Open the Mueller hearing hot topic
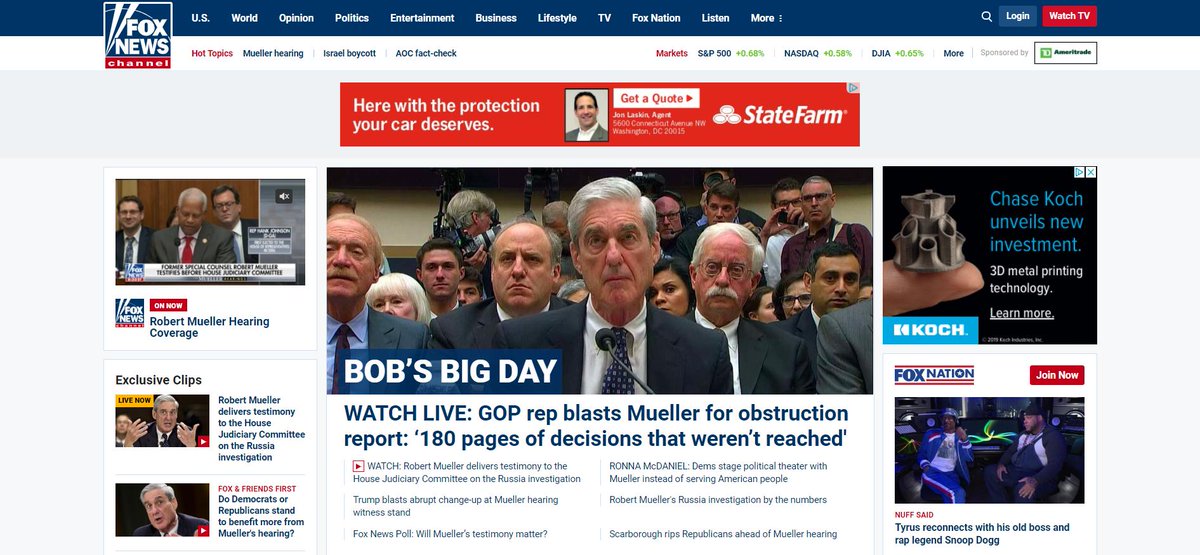 coord(273,53)
